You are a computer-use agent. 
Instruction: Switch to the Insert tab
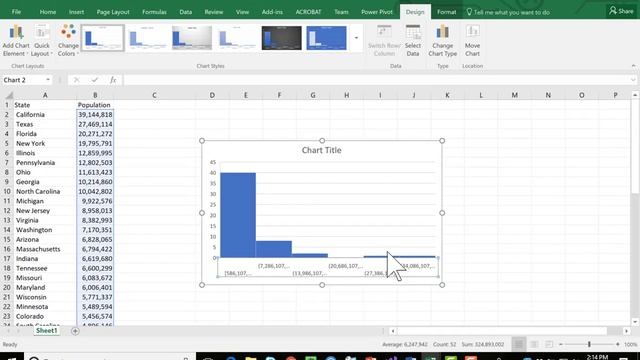(76, 12)
